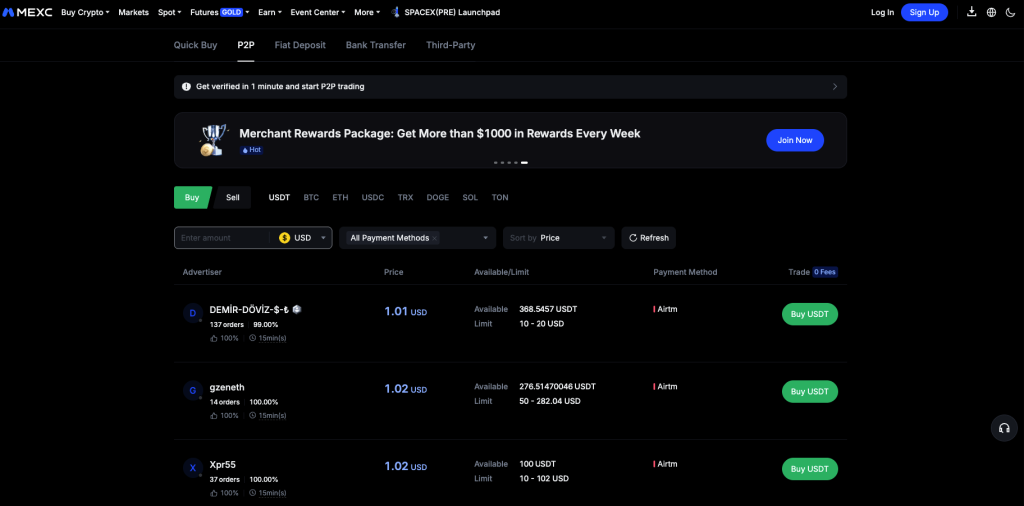
Task: Select the first banner carousel dot
Action: (496, 163)
